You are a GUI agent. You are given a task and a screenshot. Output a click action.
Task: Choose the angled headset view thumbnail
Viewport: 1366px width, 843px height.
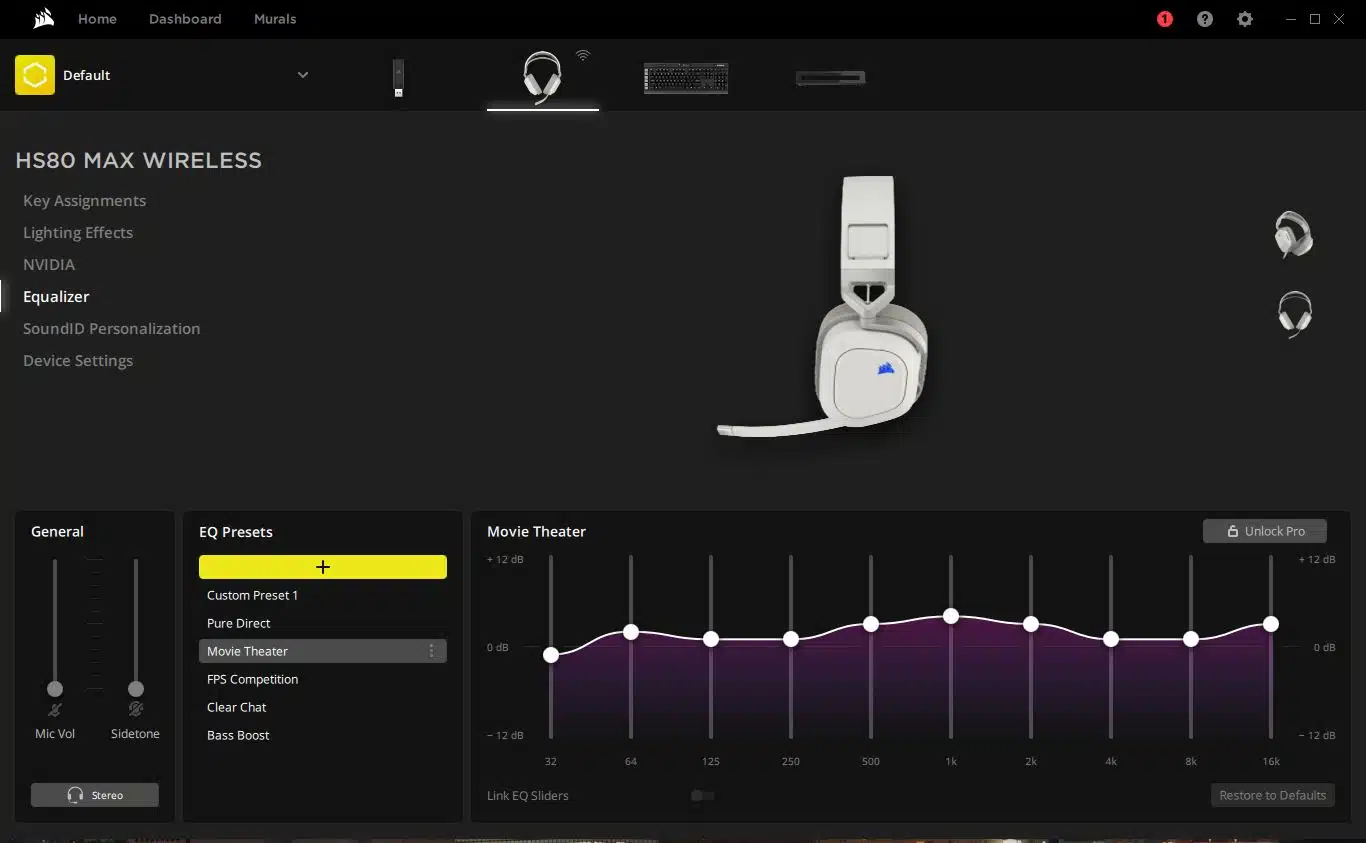1294,234
